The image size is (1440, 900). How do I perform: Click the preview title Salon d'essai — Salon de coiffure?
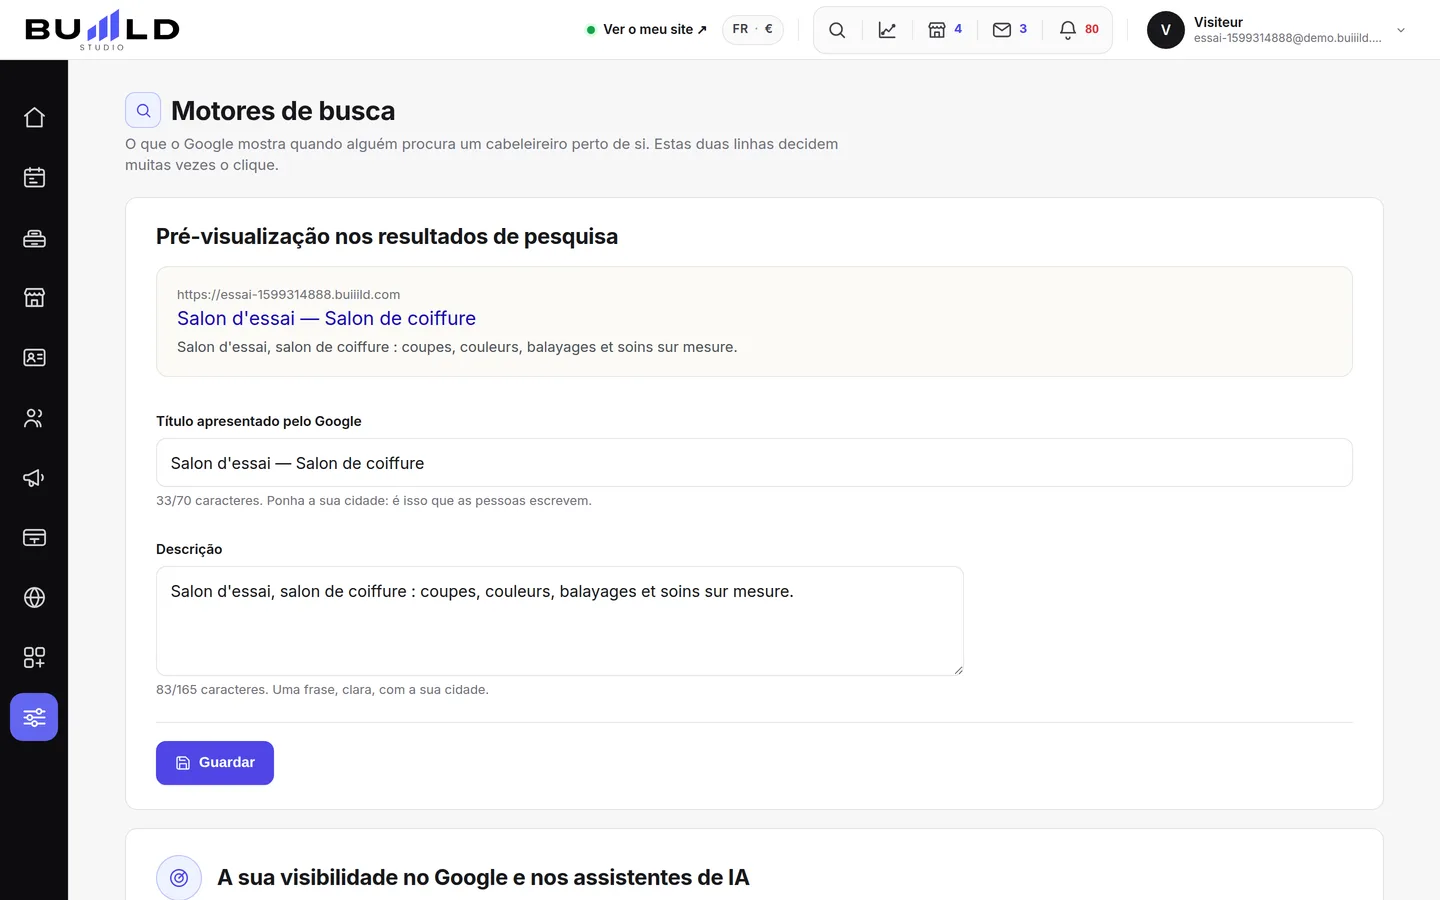coord(326,318)
